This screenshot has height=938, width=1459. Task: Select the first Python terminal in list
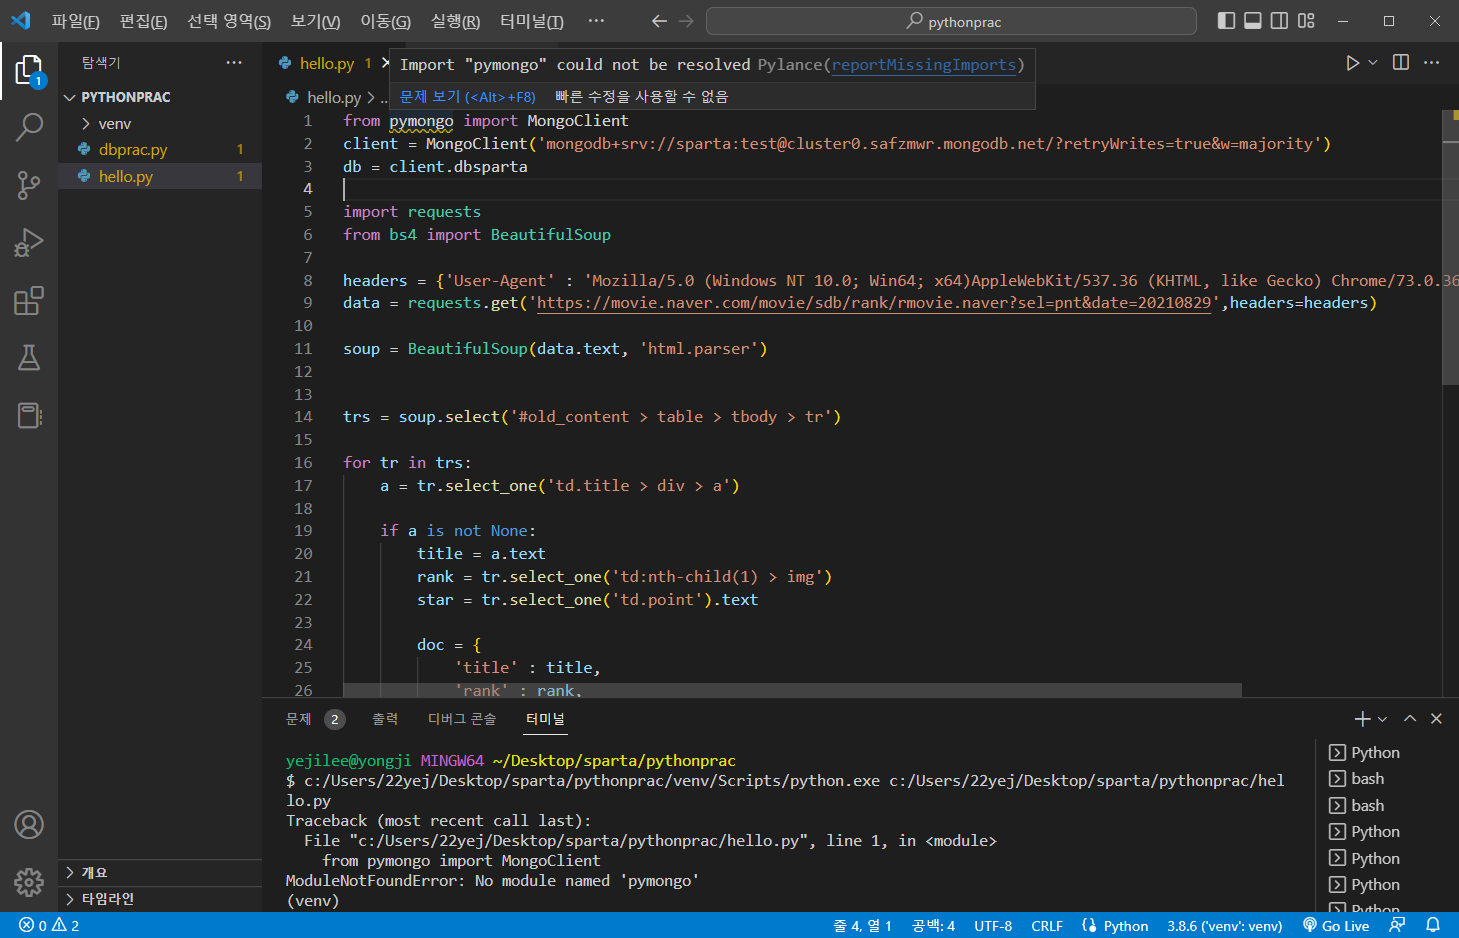pos(1386,753)
